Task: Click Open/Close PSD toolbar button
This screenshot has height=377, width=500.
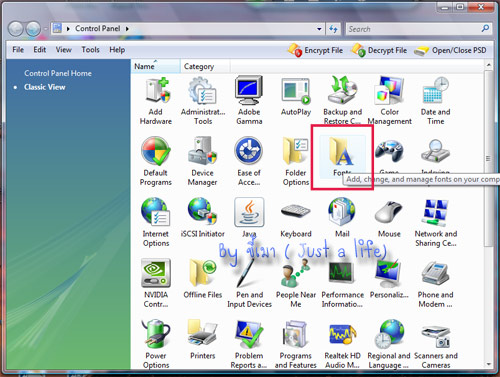Action: coord(450,50)
